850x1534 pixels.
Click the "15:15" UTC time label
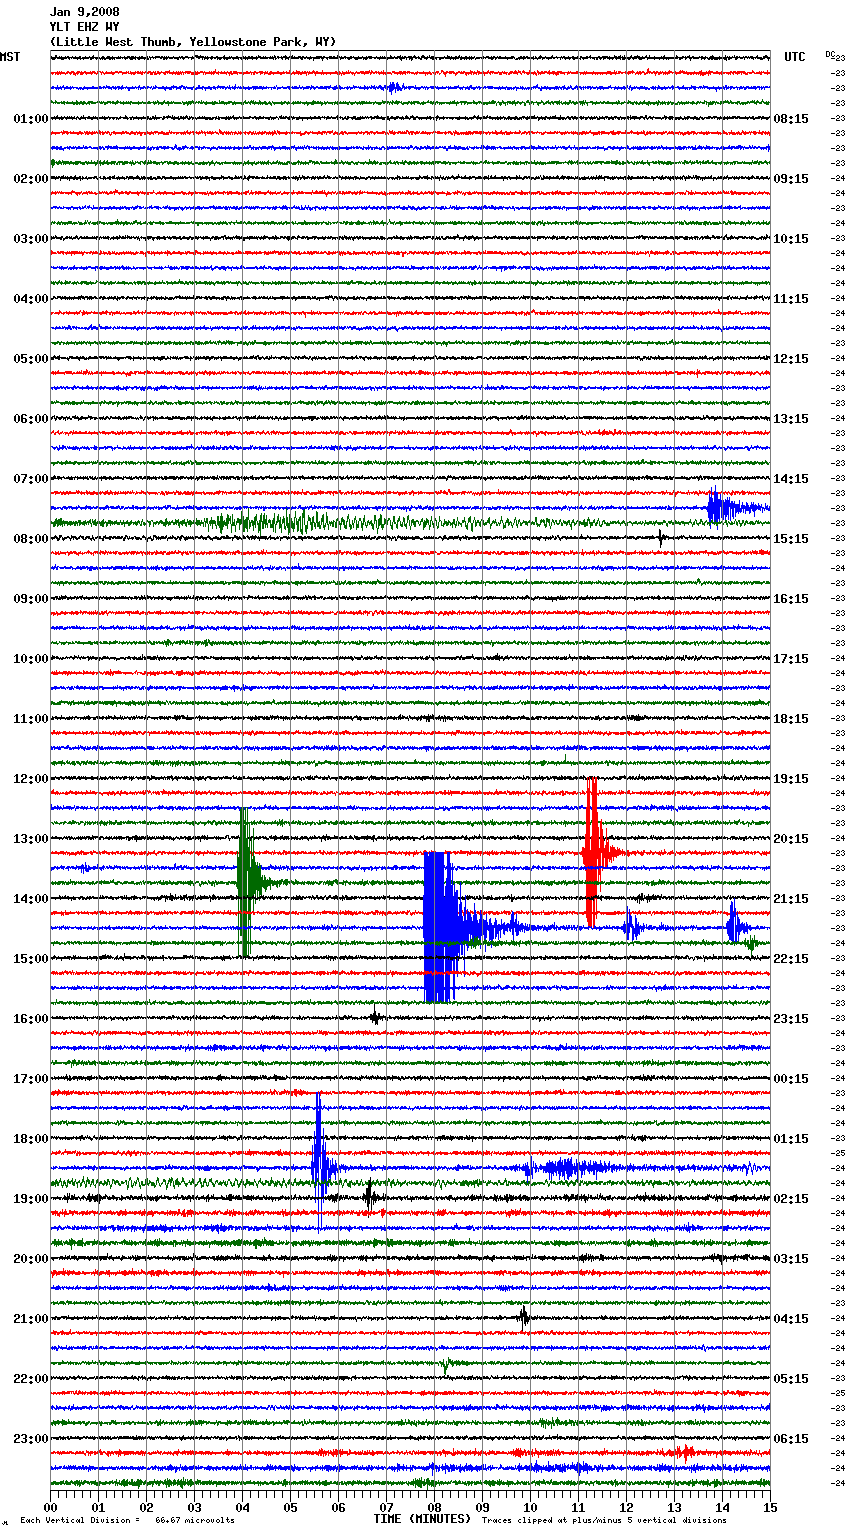(791, 539)
